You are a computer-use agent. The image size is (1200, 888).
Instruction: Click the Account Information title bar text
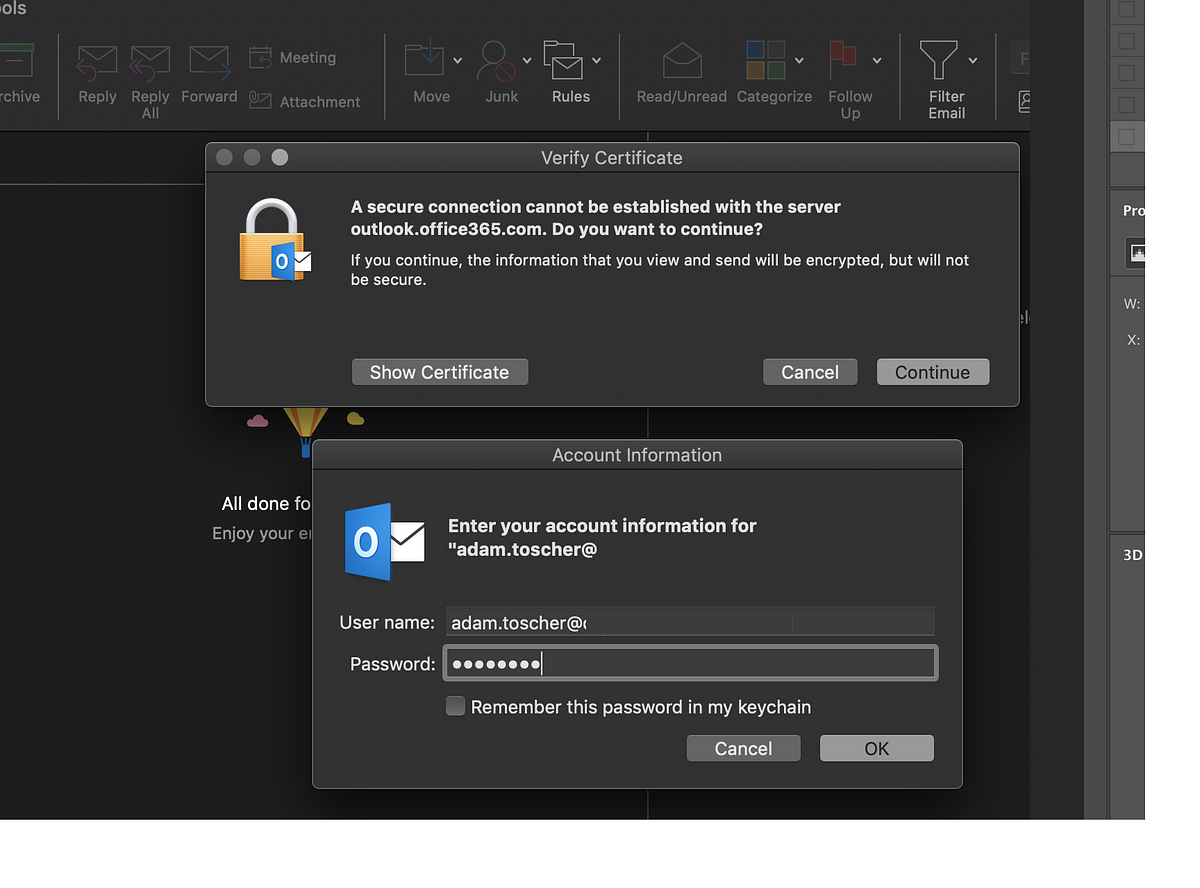[637, 455]
